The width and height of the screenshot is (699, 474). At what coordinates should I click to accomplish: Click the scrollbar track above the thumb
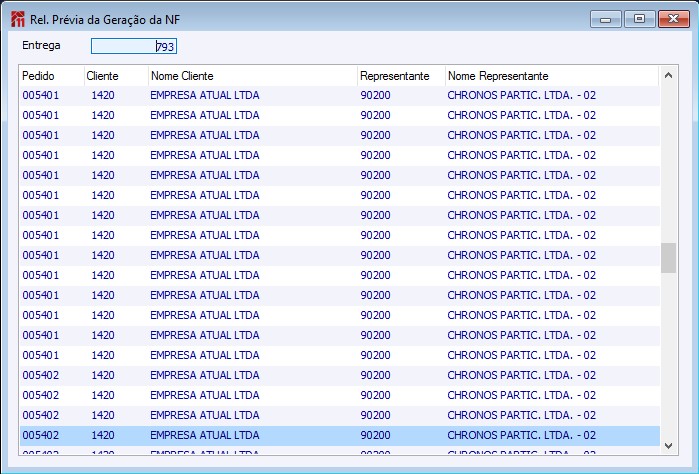tap(668, 163)
